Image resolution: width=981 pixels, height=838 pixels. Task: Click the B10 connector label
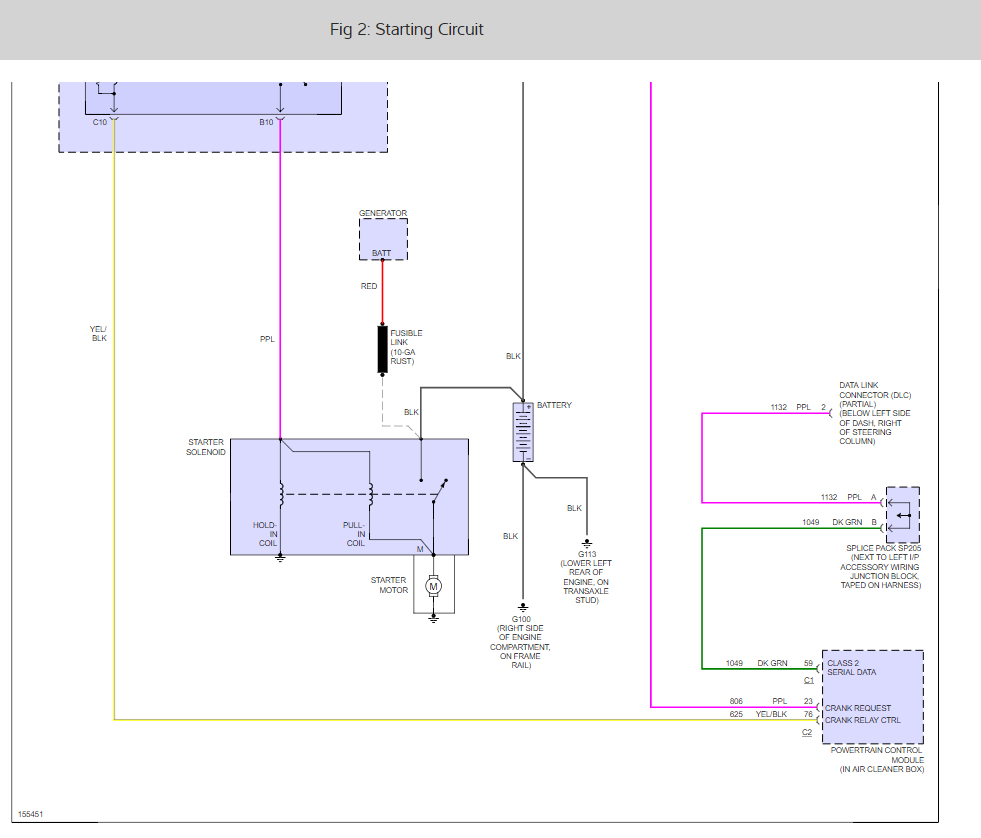pos(267,122)
